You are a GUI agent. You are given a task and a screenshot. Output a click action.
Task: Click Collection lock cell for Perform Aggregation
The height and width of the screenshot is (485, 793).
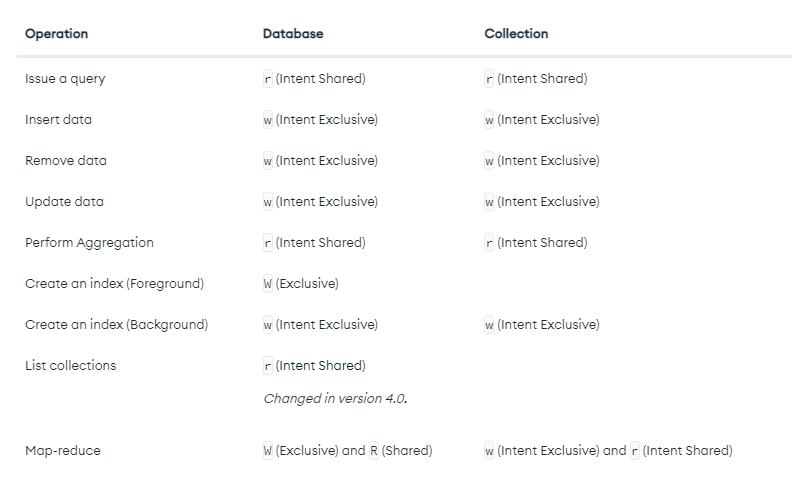(x=536, y=243)
